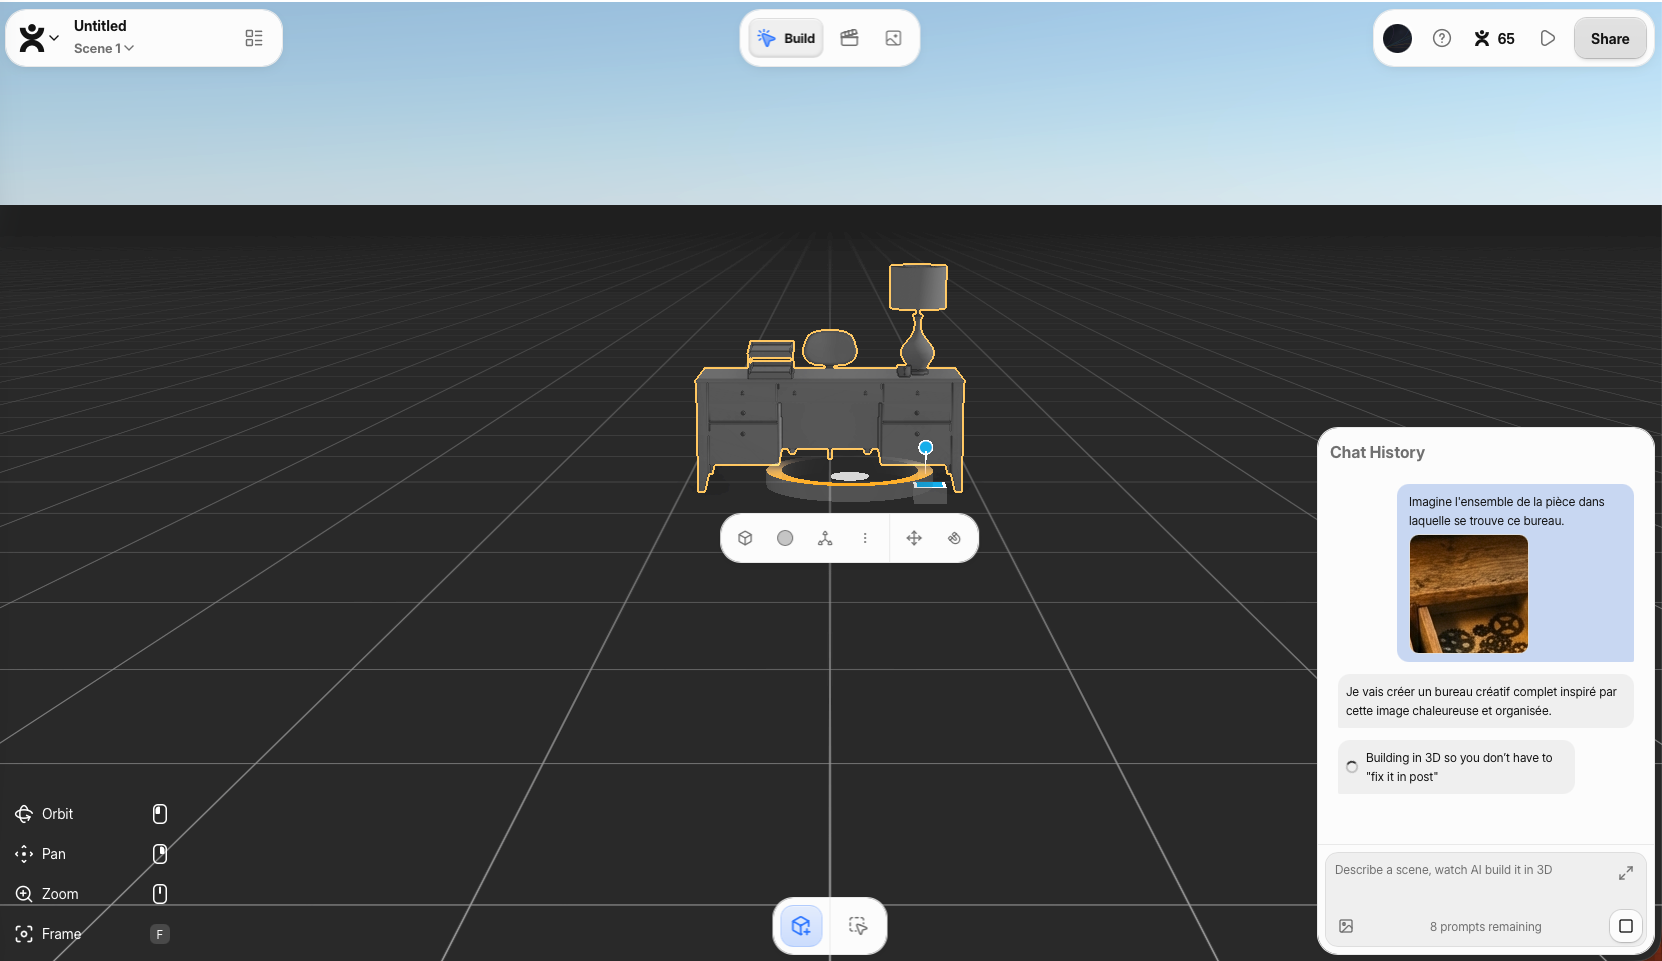Open the more options vertical dots
Image resolution: width=1662 pixels, height=961 pixels.
click(x=865, y=538)
